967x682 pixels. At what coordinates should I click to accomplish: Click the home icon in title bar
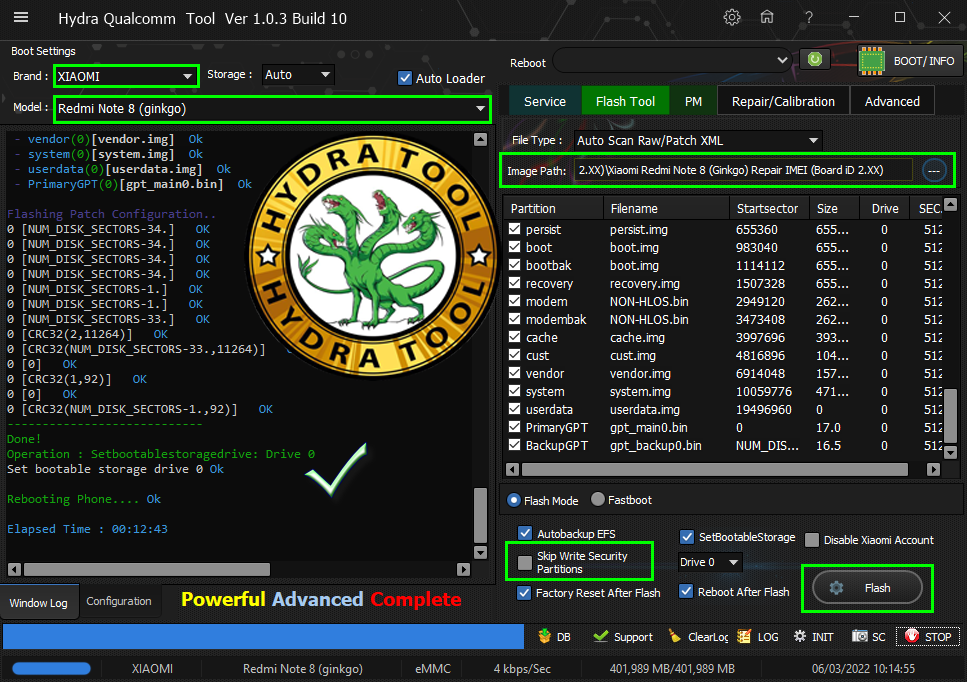[767, 17]
